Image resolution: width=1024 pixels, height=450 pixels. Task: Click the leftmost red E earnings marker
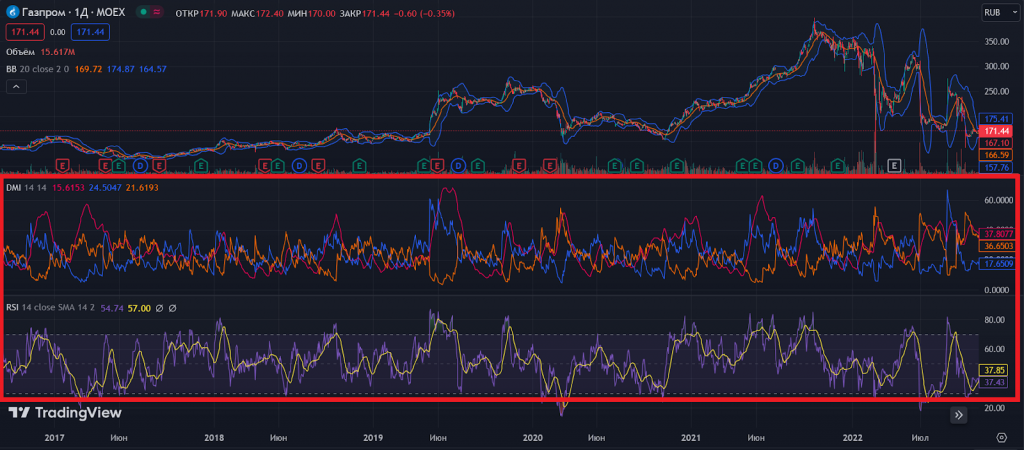[x=62, y=164]
